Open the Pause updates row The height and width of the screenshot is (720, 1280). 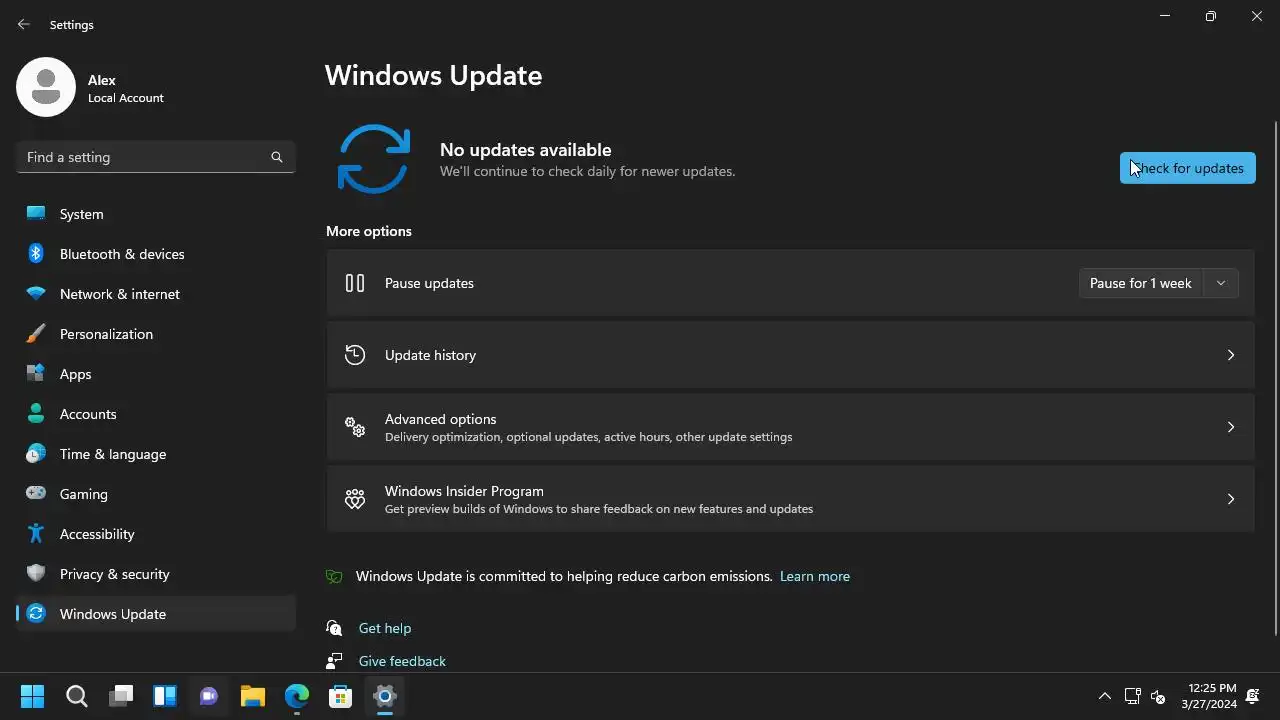790,283
